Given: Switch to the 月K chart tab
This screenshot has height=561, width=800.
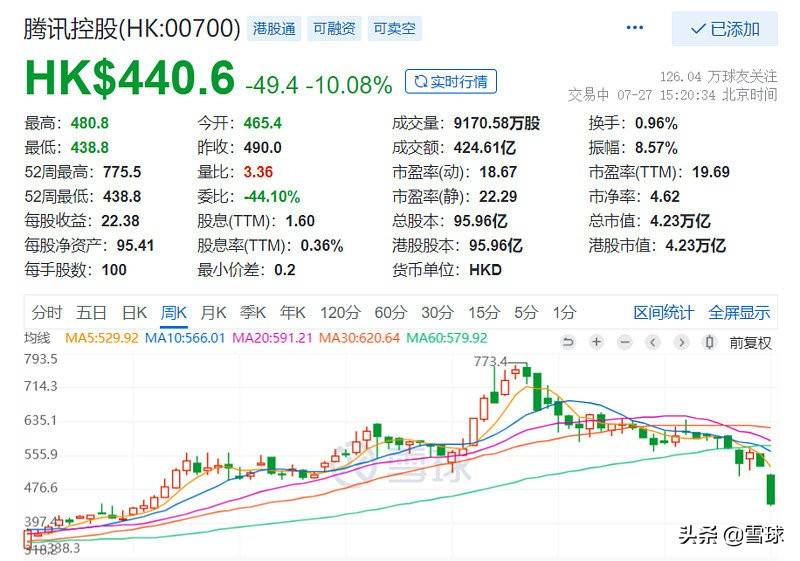Looking at the screenshot, I should click(x=213, y=312).
